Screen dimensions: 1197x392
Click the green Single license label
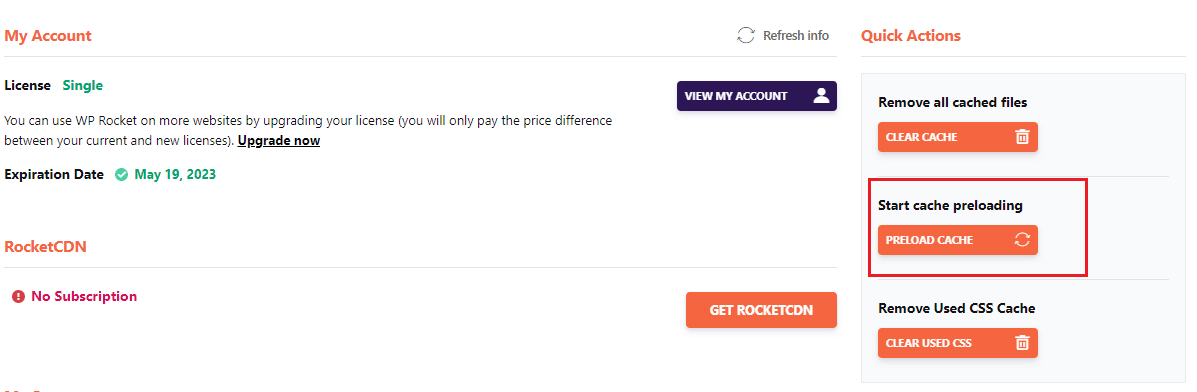(82, 86)
